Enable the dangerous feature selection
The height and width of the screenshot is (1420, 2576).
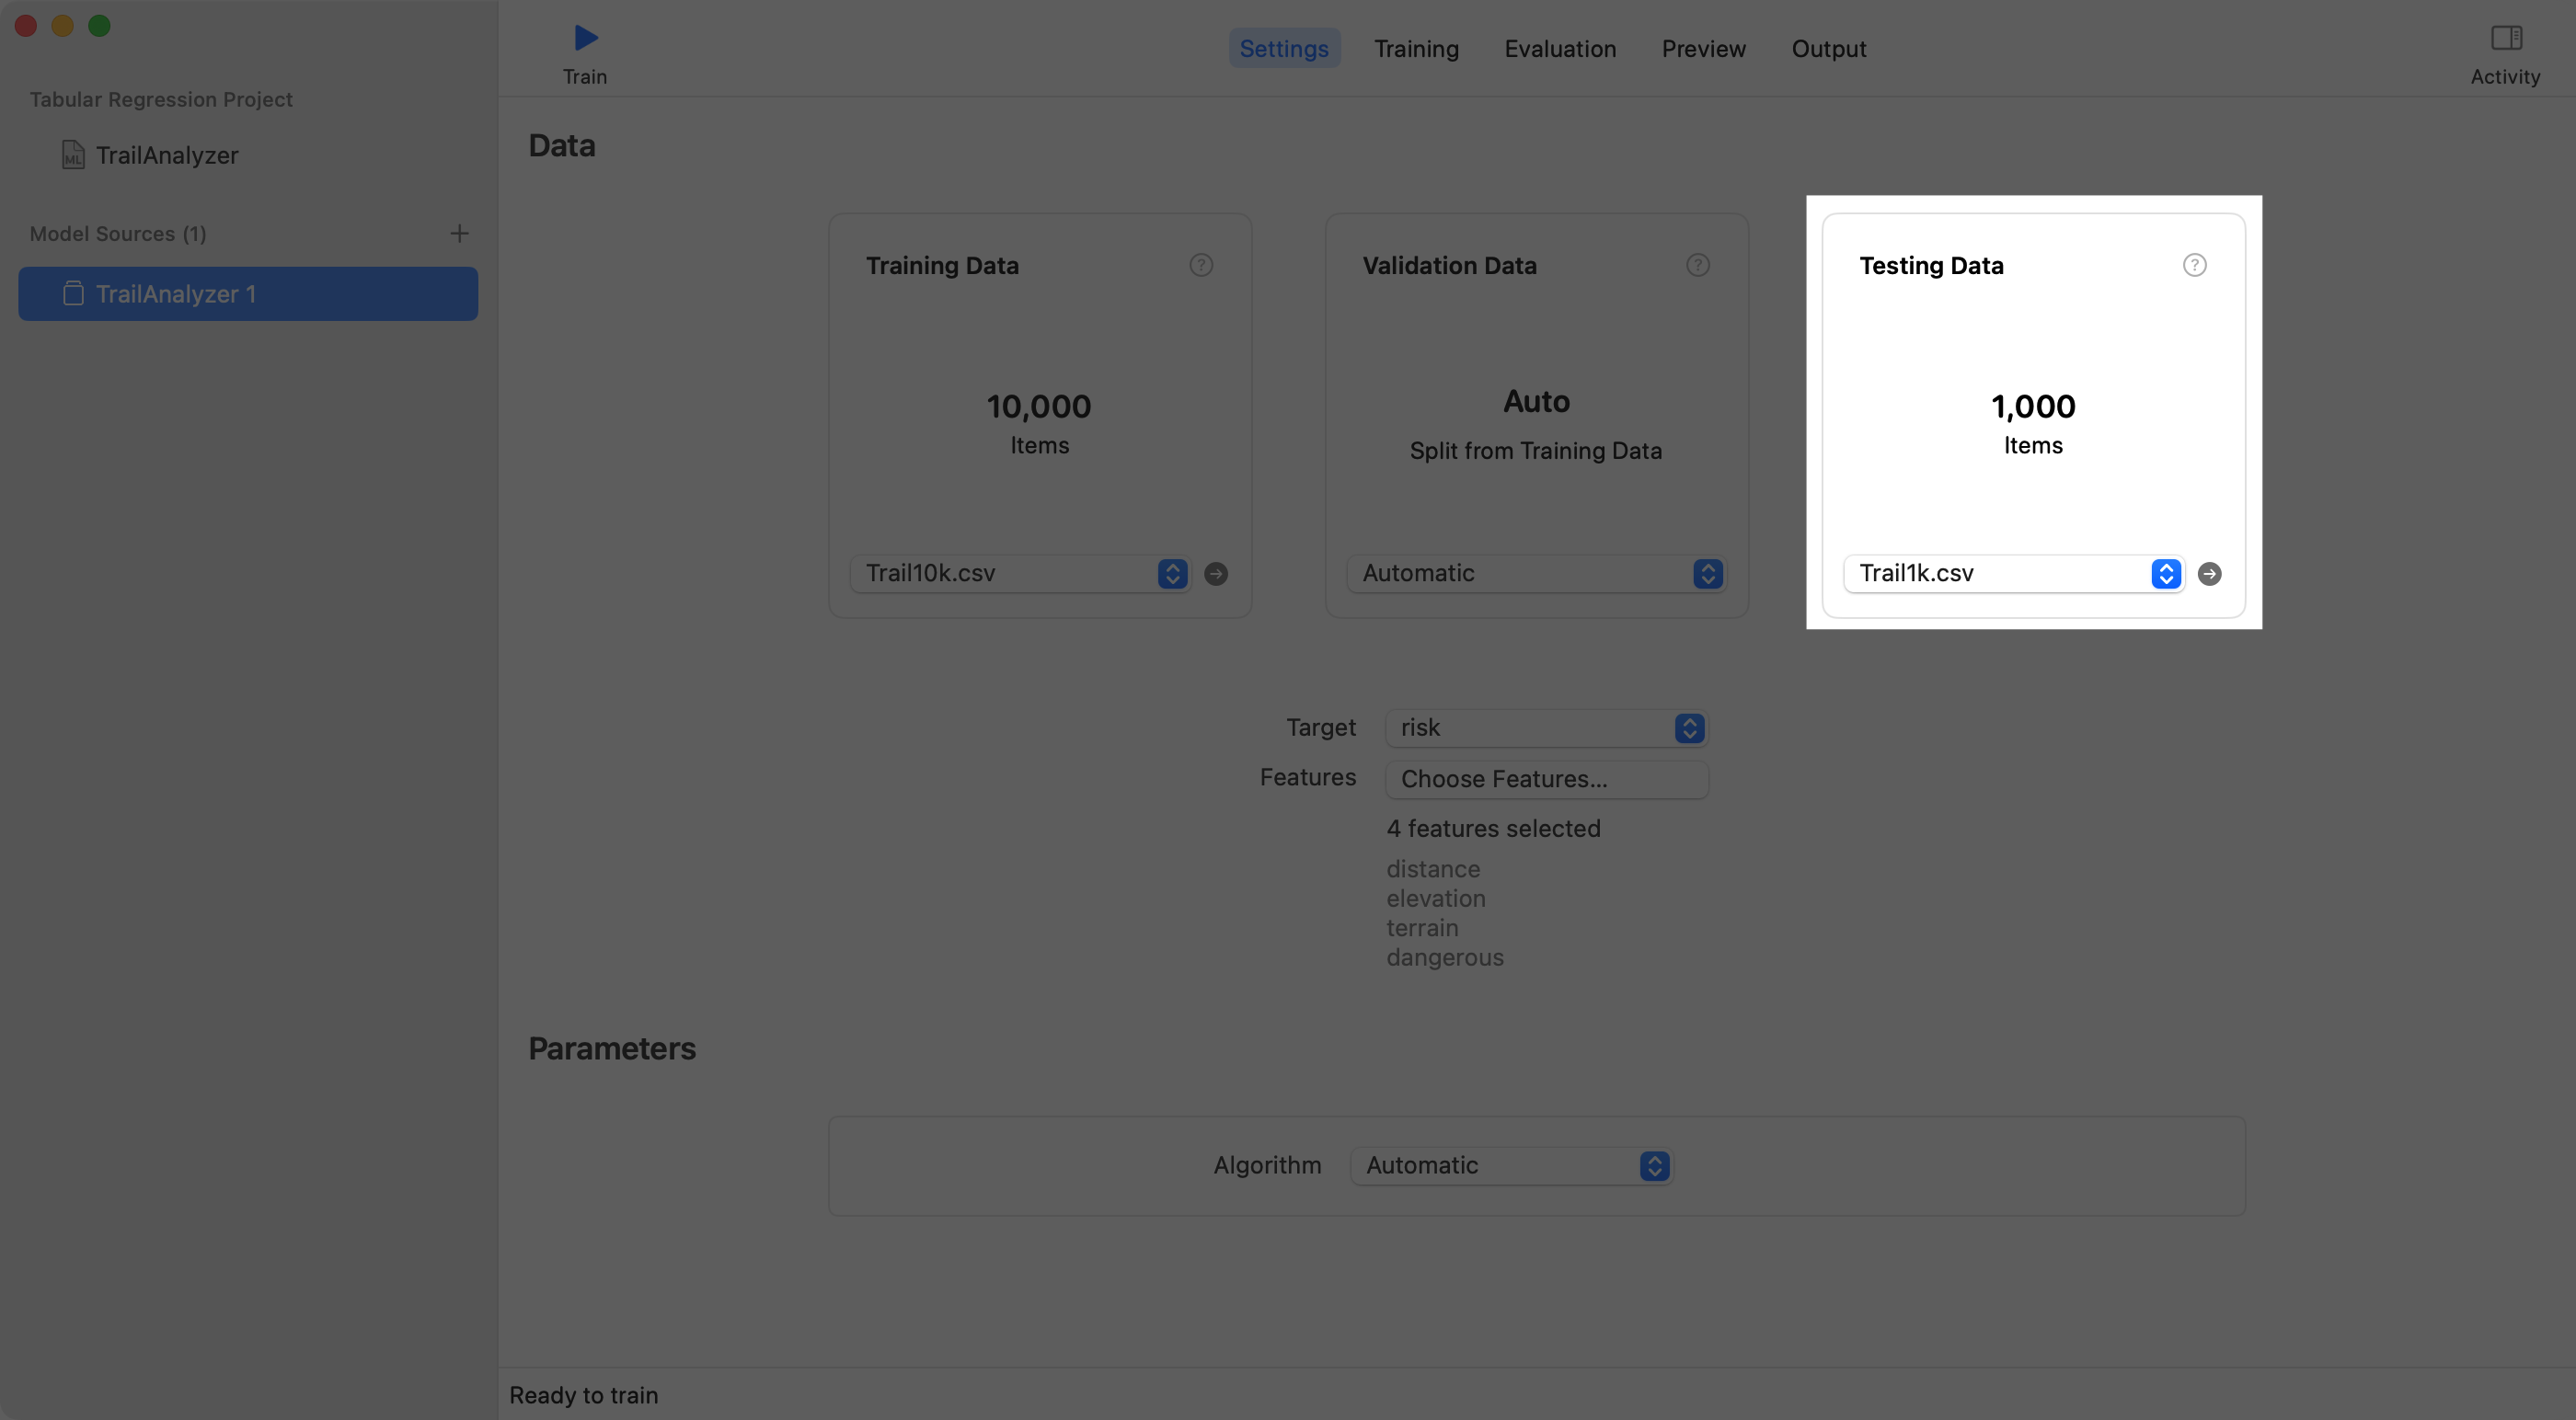[1444, 957]
